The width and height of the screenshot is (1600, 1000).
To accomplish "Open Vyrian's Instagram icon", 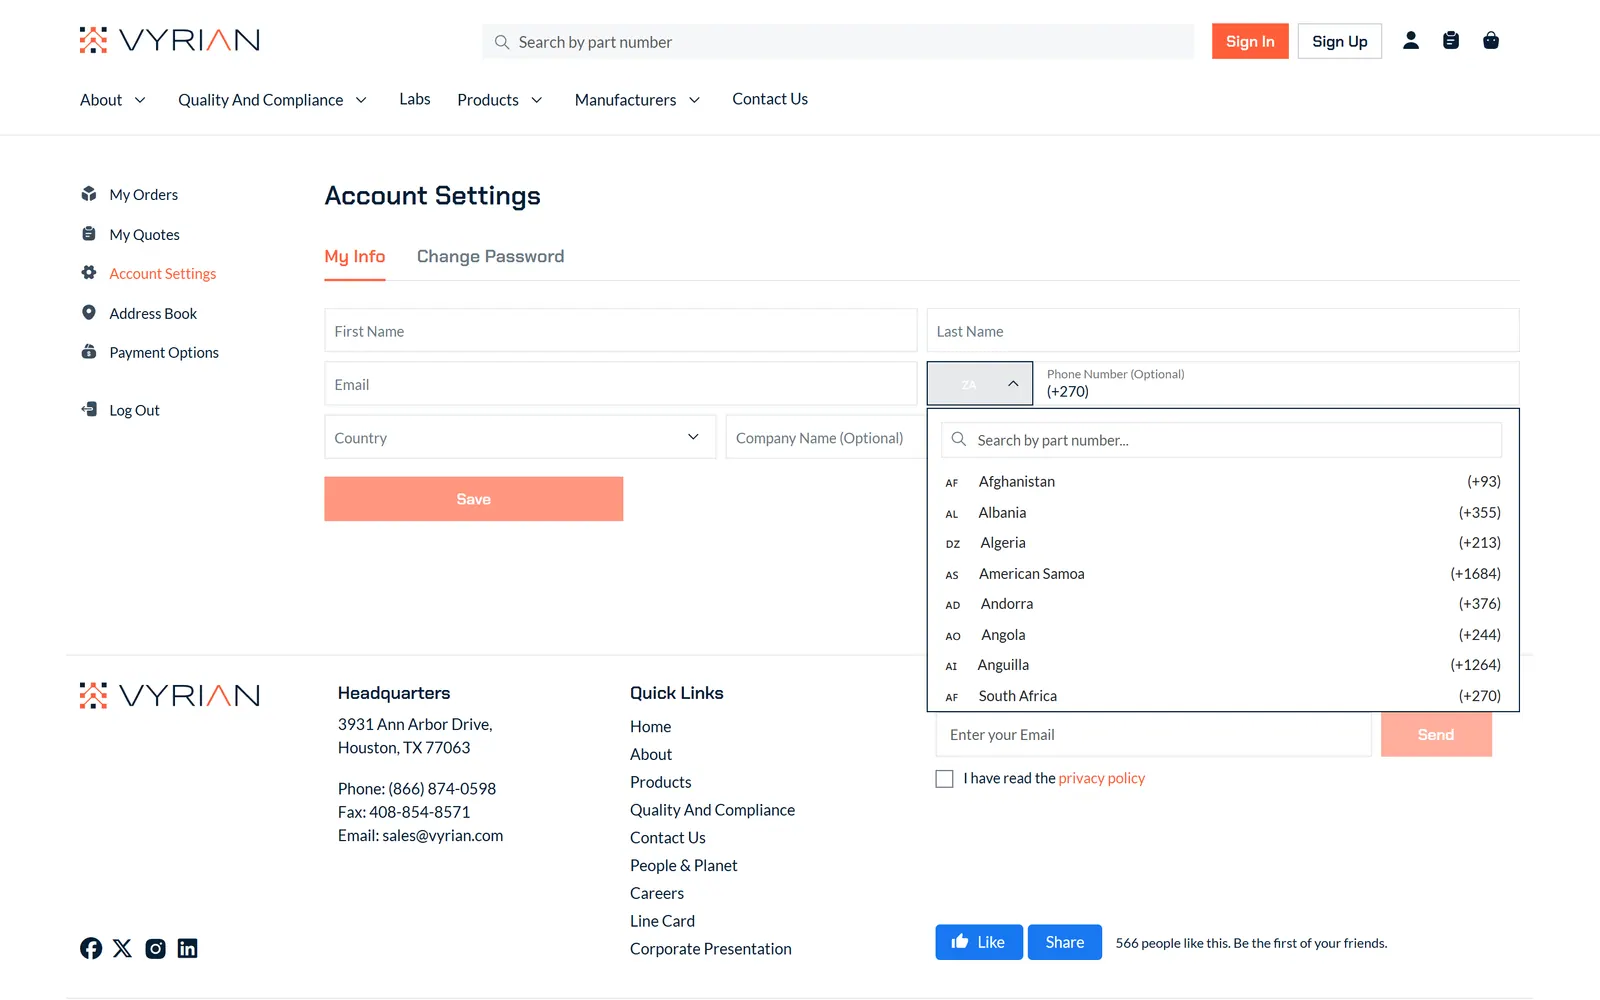I will point(155,948).
